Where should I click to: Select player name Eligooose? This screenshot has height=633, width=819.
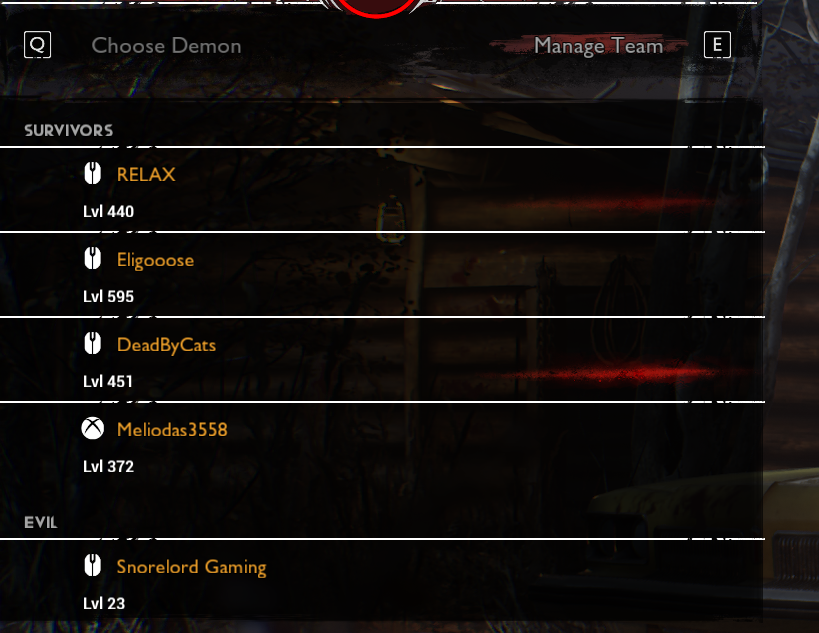point(155,260)
